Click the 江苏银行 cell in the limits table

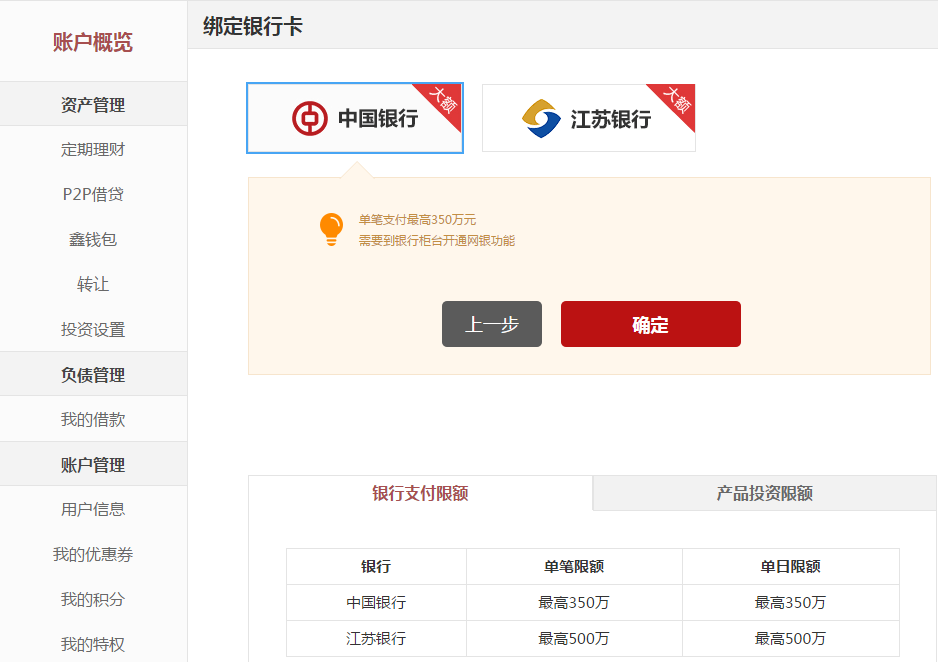(x=376, y=638)
